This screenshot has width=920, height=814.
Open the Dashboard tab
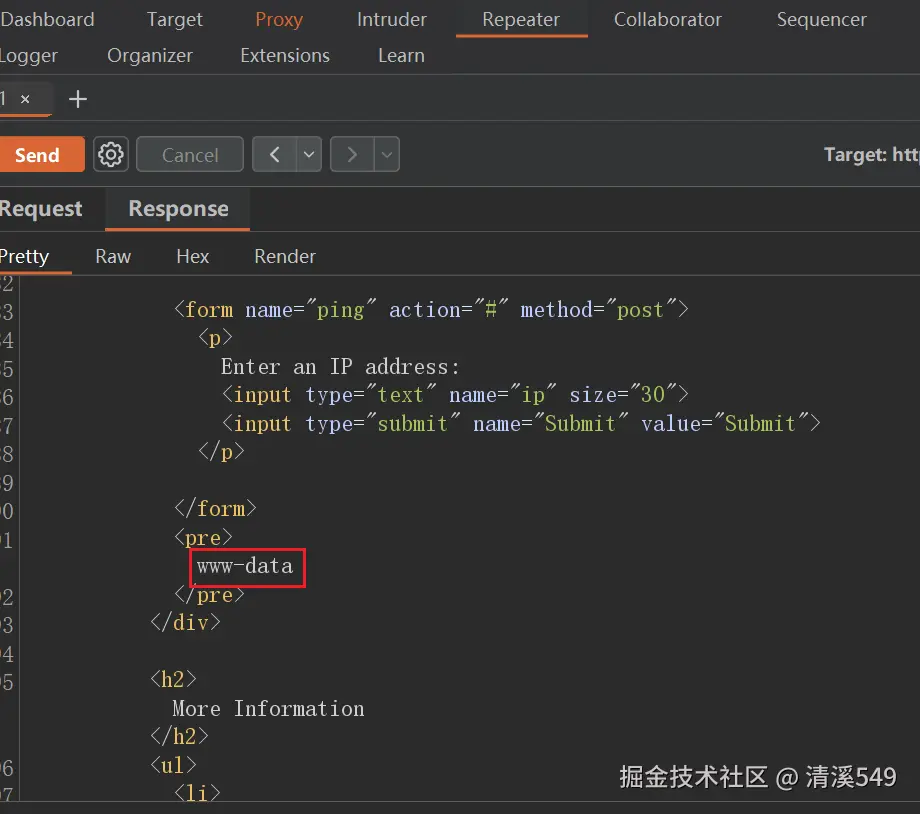pyautogui.click(x=47, y=19)
